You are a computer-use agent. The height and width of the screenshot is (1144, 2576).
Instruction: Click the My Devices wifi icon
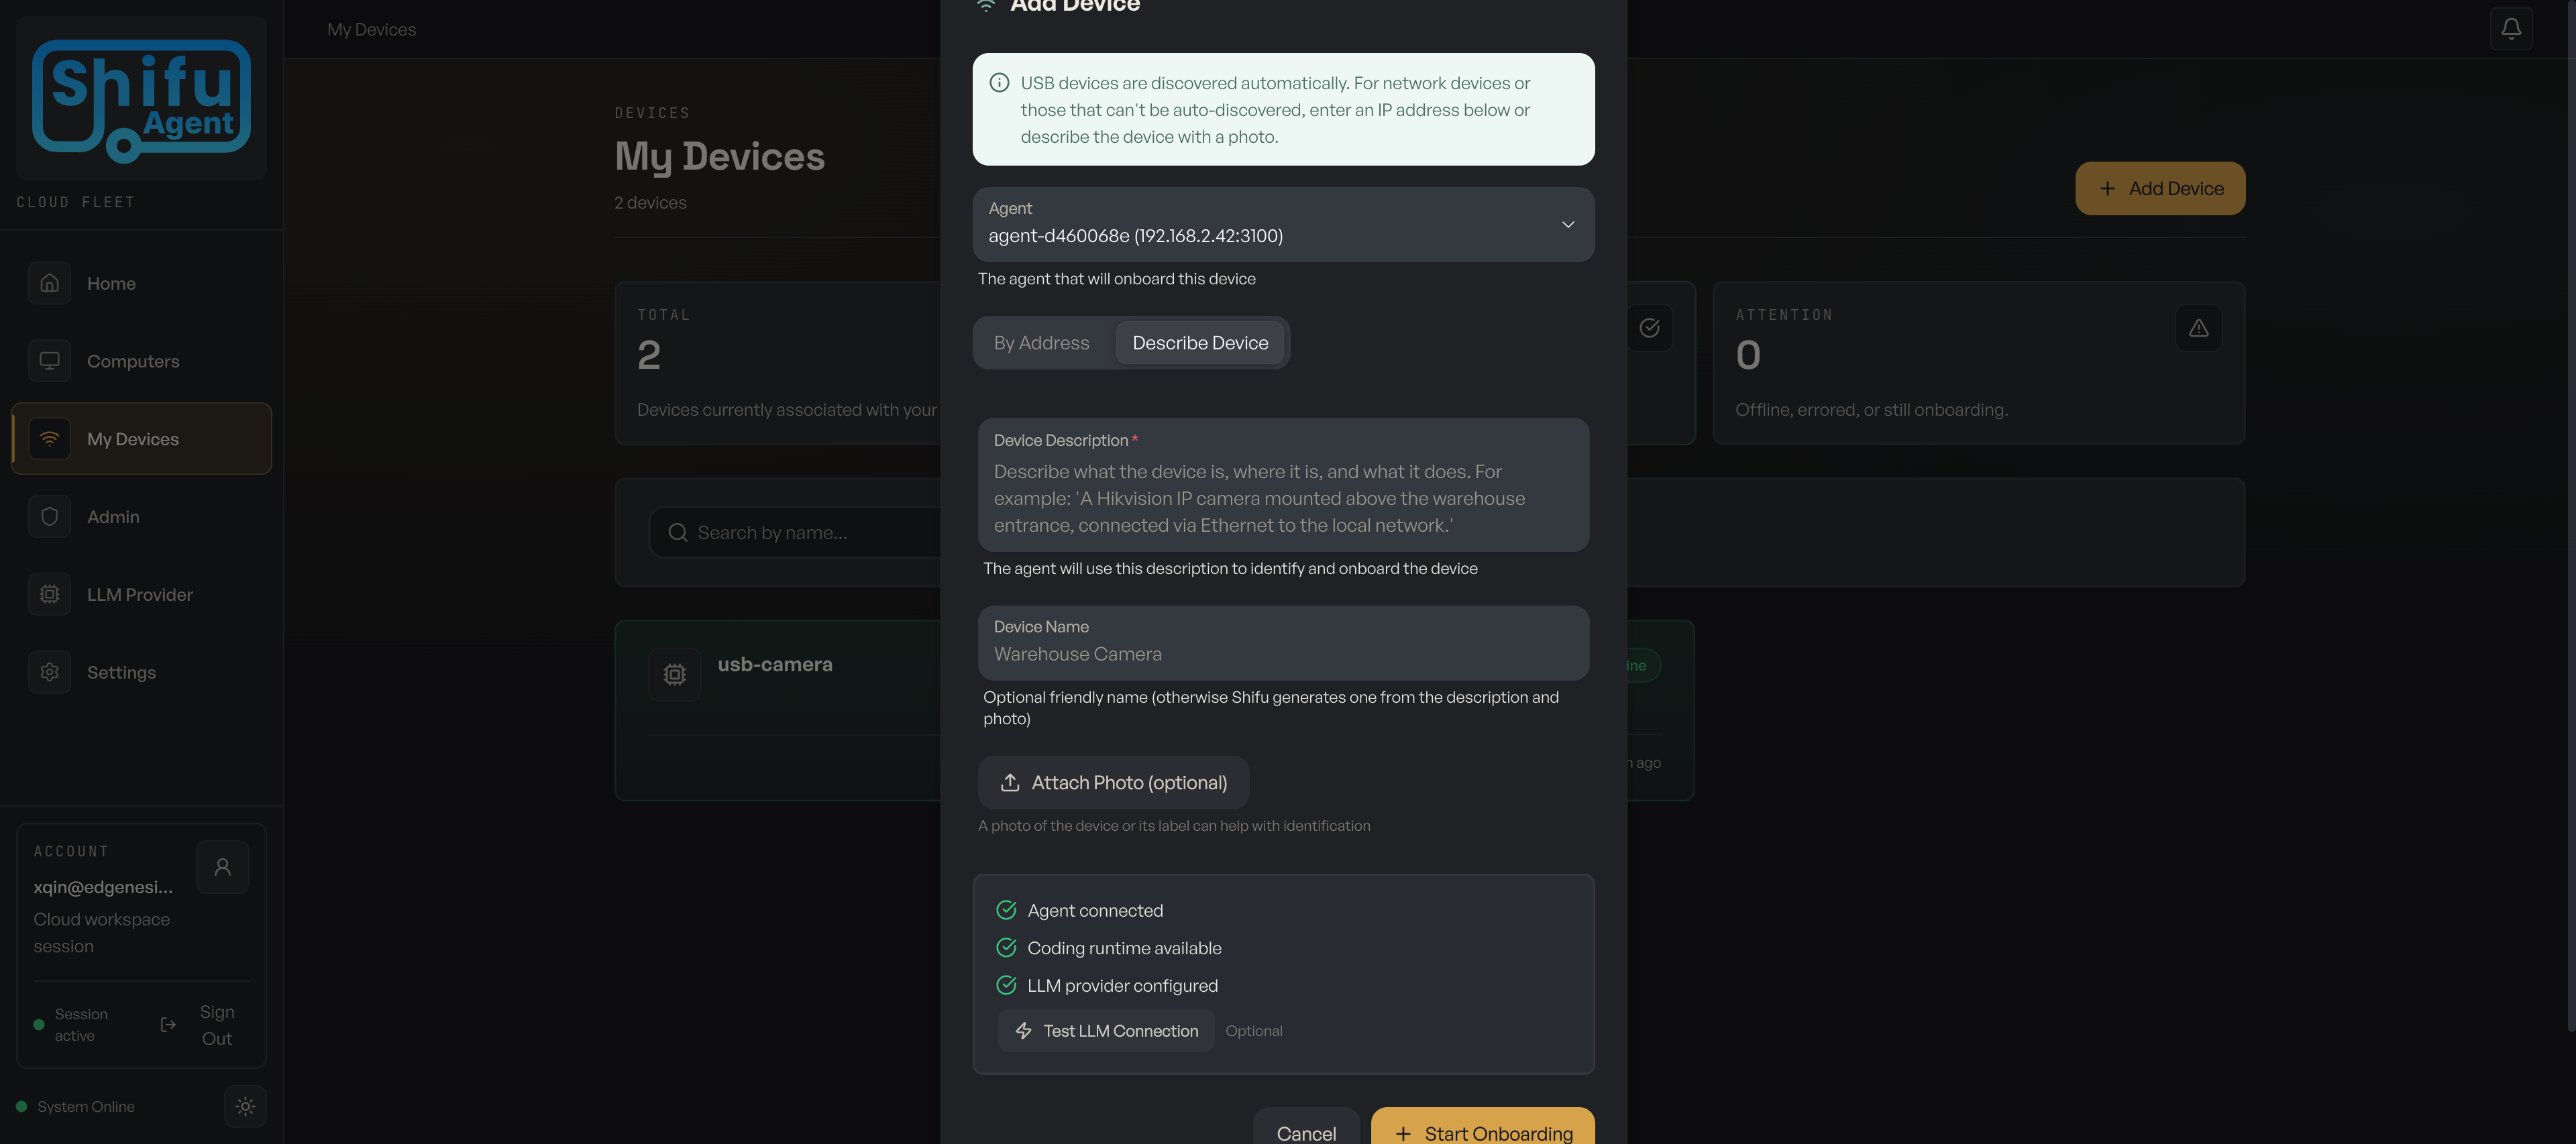tap(49, 438)
